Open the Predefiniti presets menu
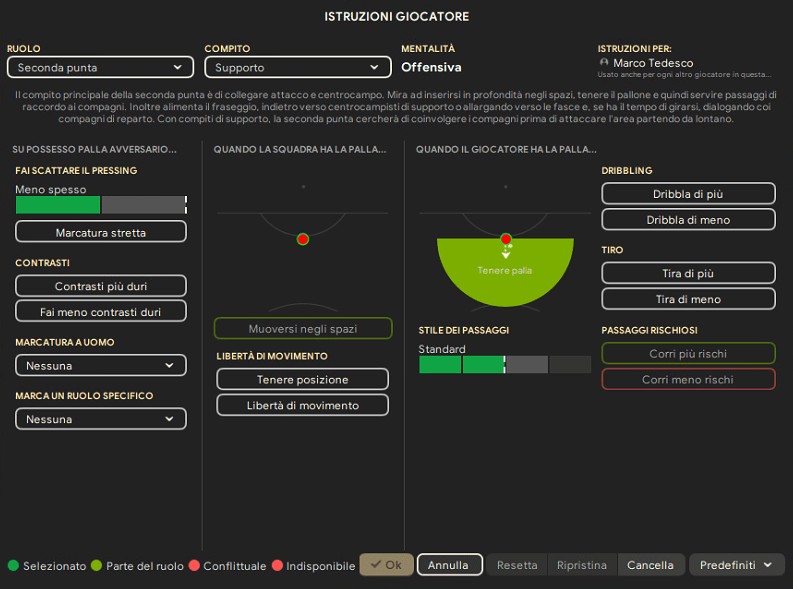Image resolution: width=793 pixels, height=589 pixels. (736, 565)
